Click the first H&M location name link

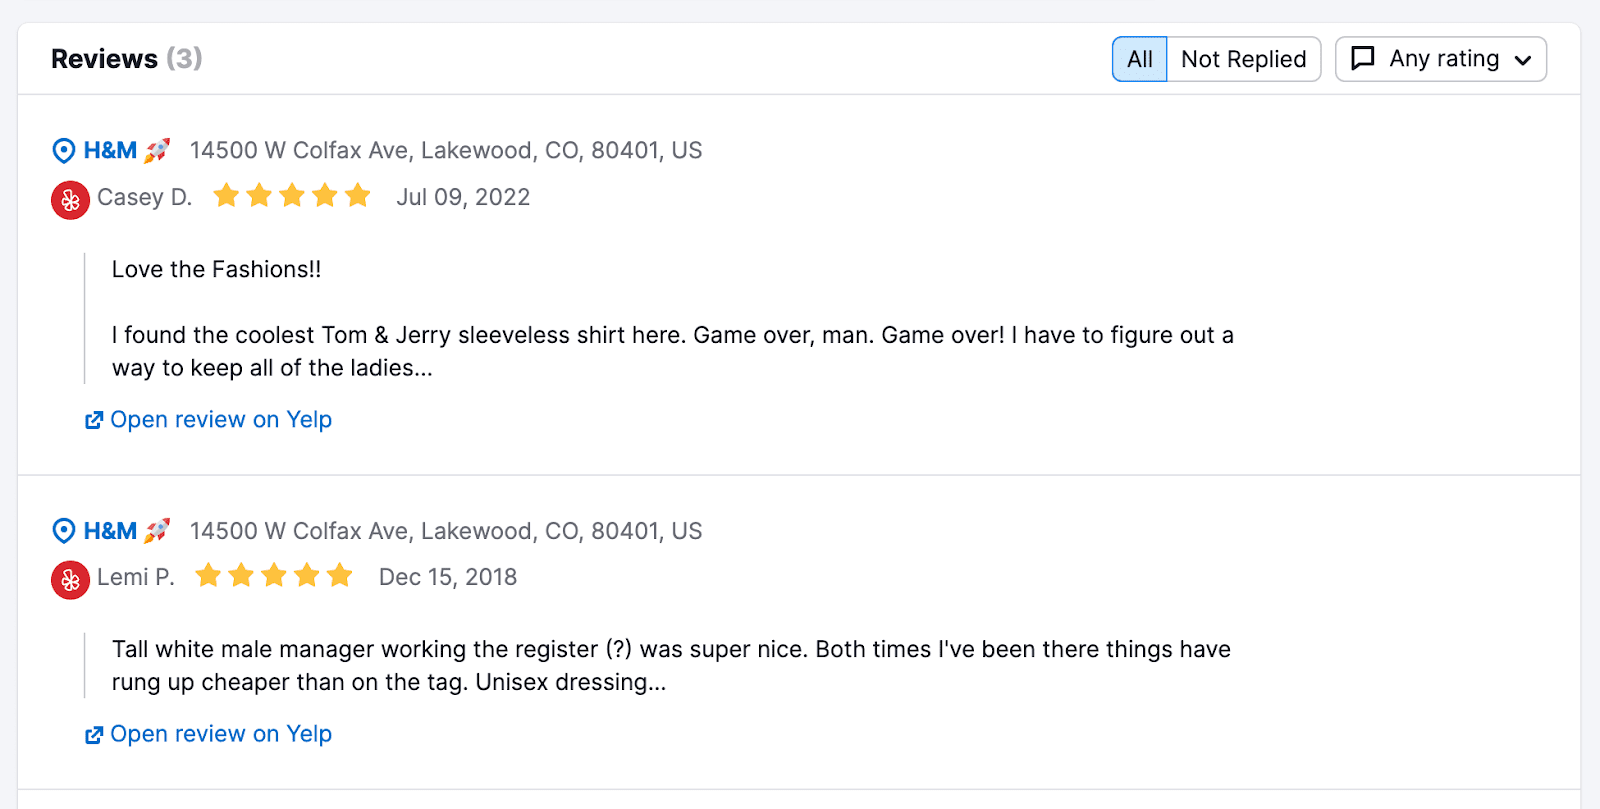(x=110, y=151)
